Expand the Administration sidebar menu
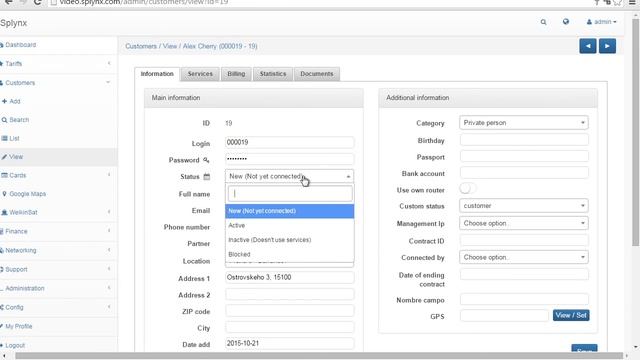The height and width of the screenshot is (360, 640). point(58,288)
